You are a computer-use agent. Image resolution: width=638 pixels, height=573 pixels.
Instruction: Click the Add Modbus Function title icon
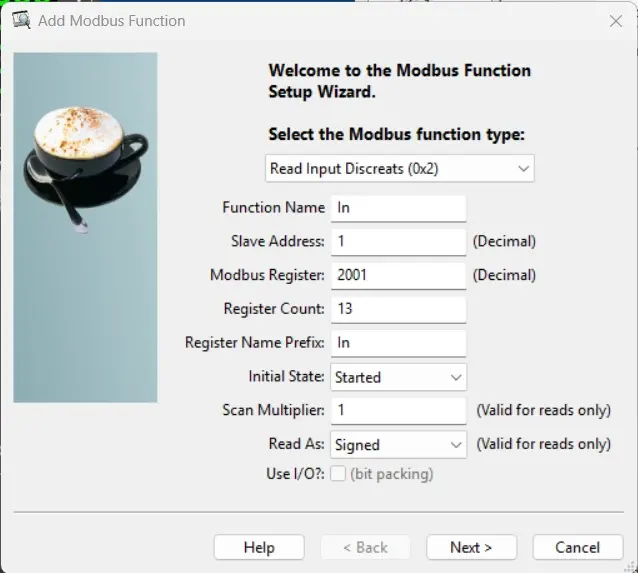[x=21, y=20]
